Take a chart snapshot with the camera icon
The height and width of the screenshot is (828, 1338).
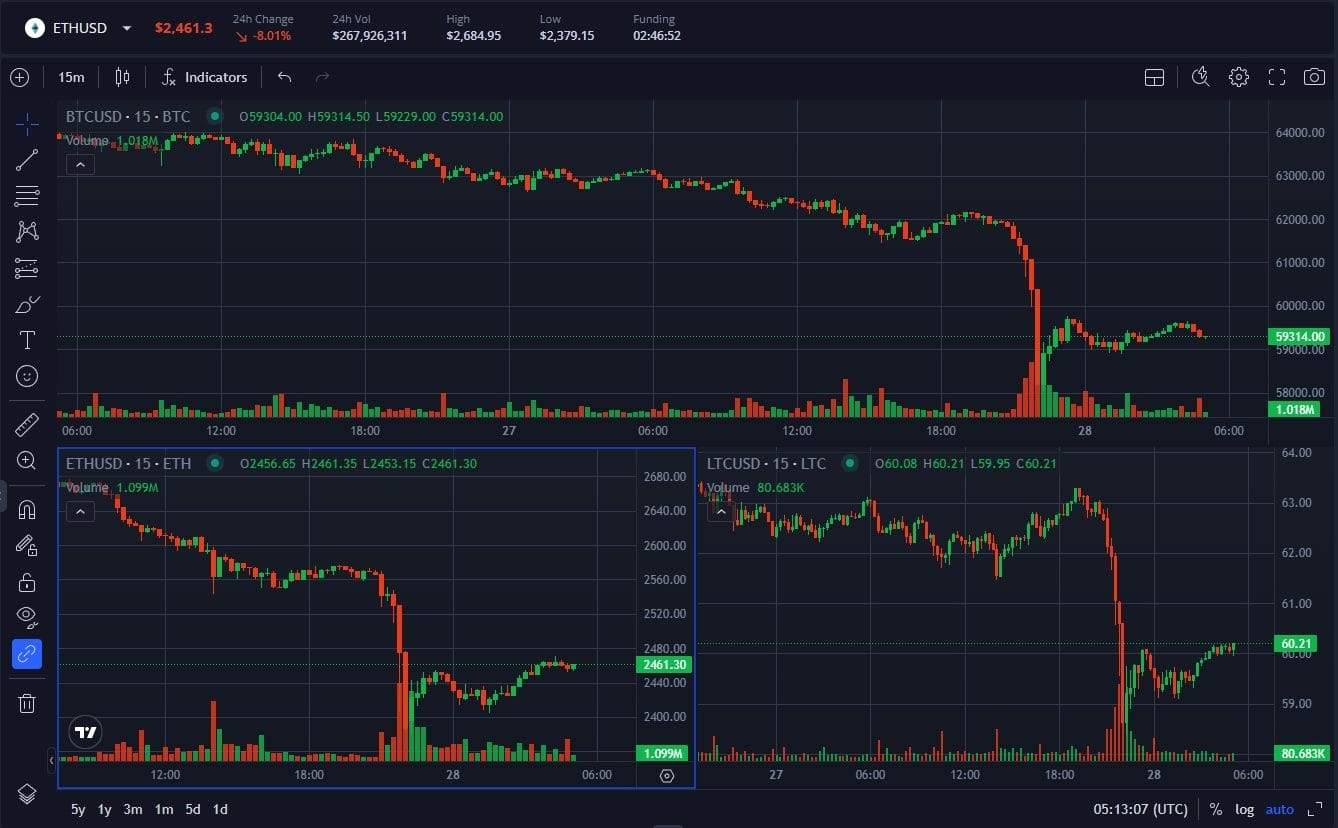(x=1315, y=76)
